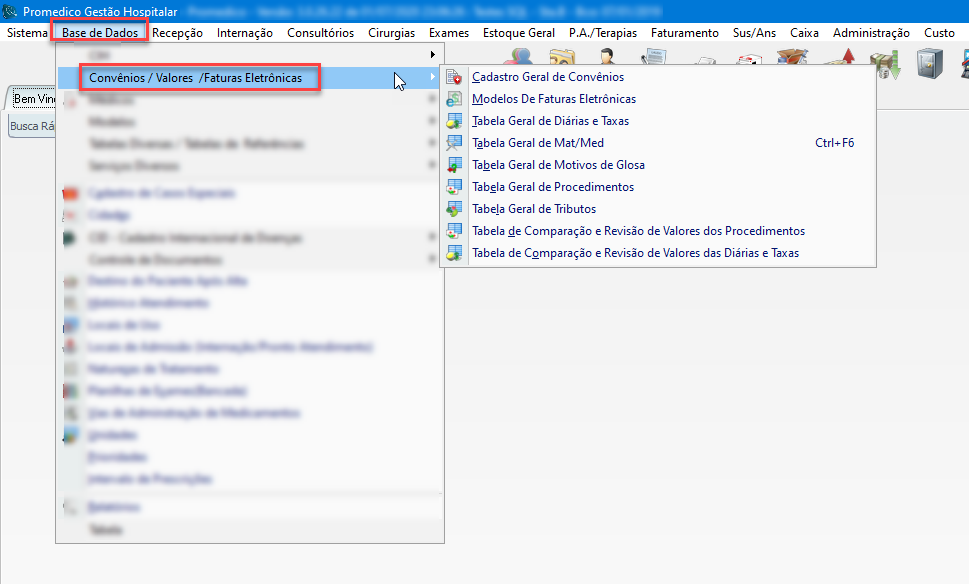Click the open cardboard box toolbar icon
The width and height of the screenshot is (969, 584).
click(x=792, y=57)
